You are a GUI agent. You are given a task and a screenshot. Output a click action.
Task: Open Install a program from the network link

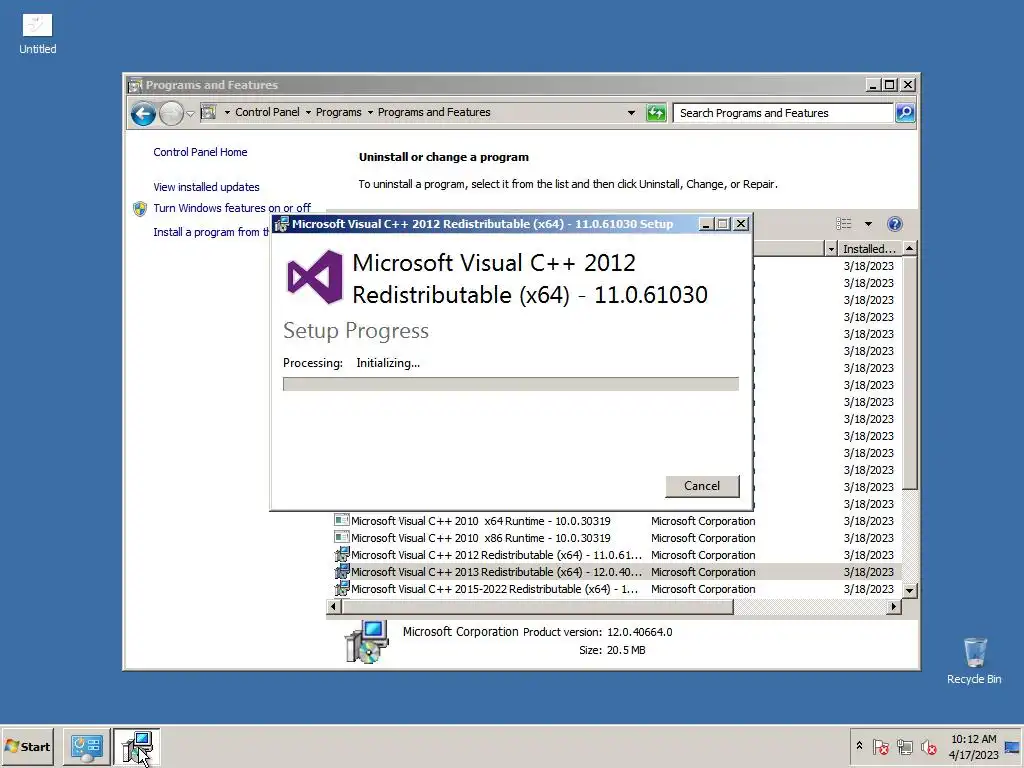(211, 232)
